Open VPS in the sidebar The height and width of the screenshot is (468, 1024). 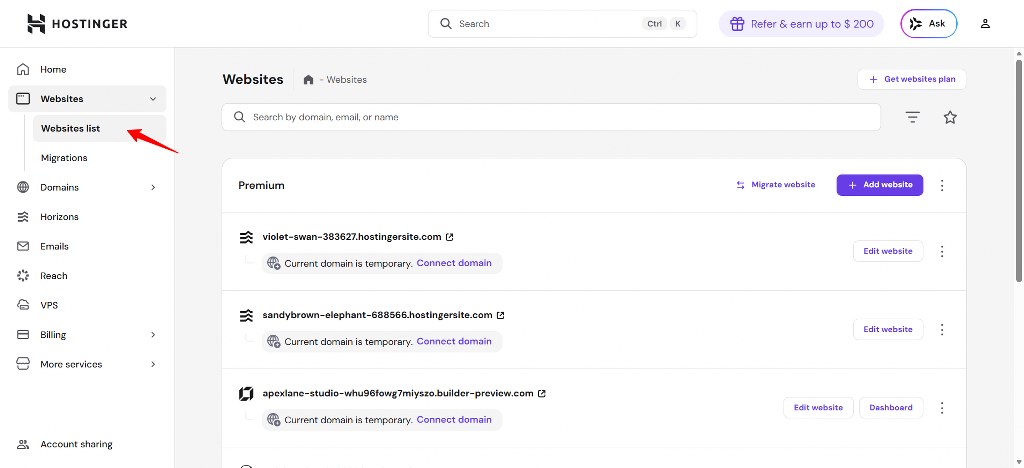87,305
